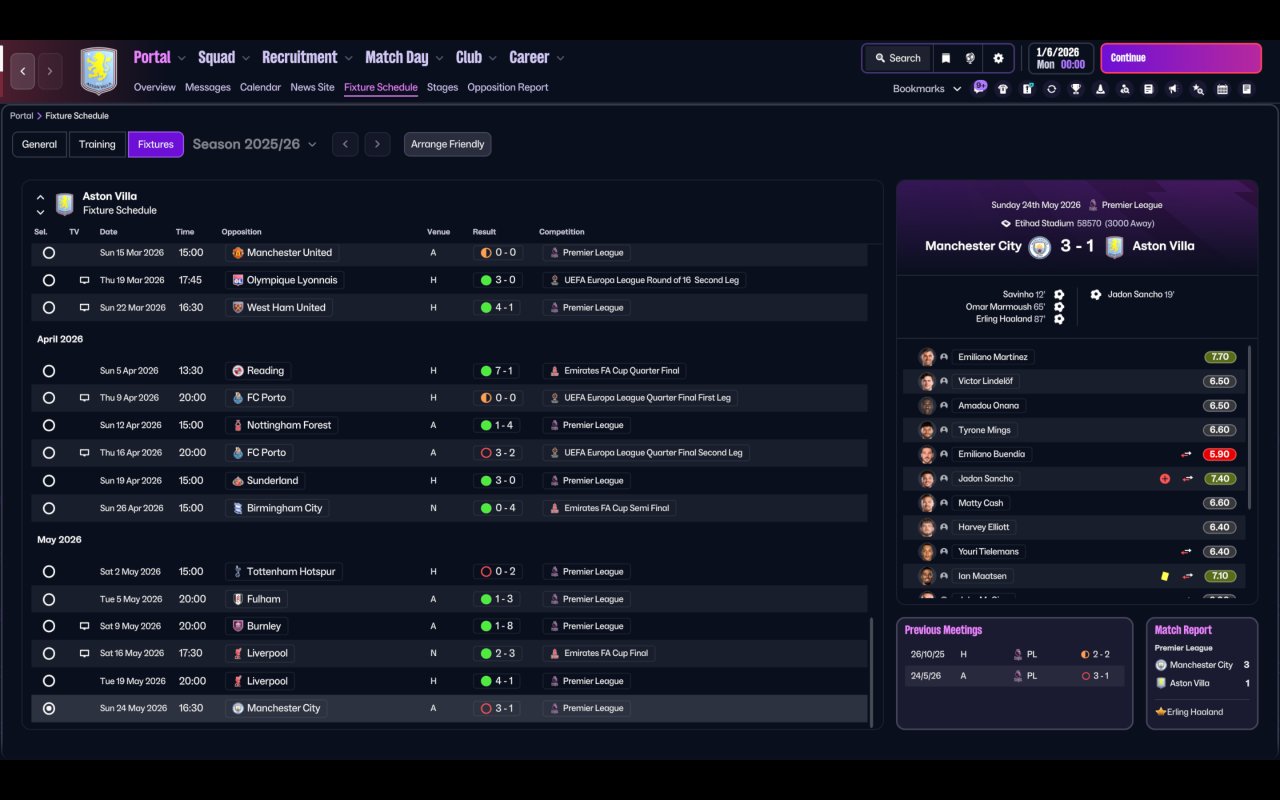The width and height of the screenshot is (1280, 800).
Task: Go to previous season with left arrow
Action: coord(345,144)
